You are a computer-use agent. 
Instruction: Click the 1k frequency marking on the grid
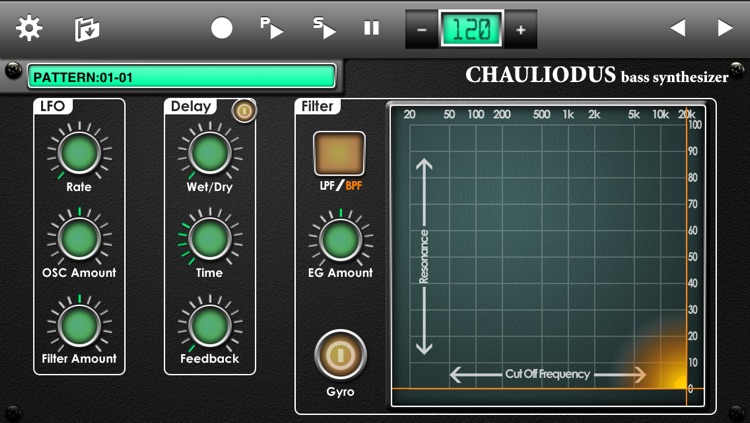click(x=568, y=114)
